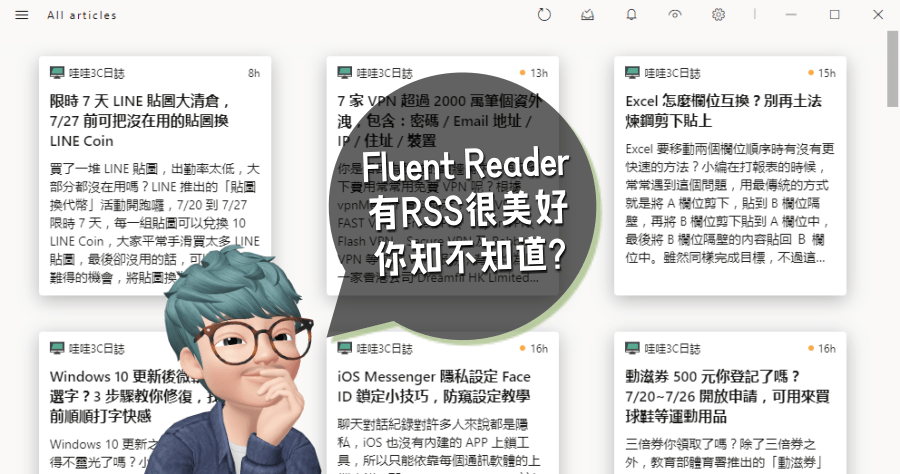Click the 8h timestamp on the LINE card
Image resolution: width=900 pixels, height=474 pixels.
click(254, 73)
